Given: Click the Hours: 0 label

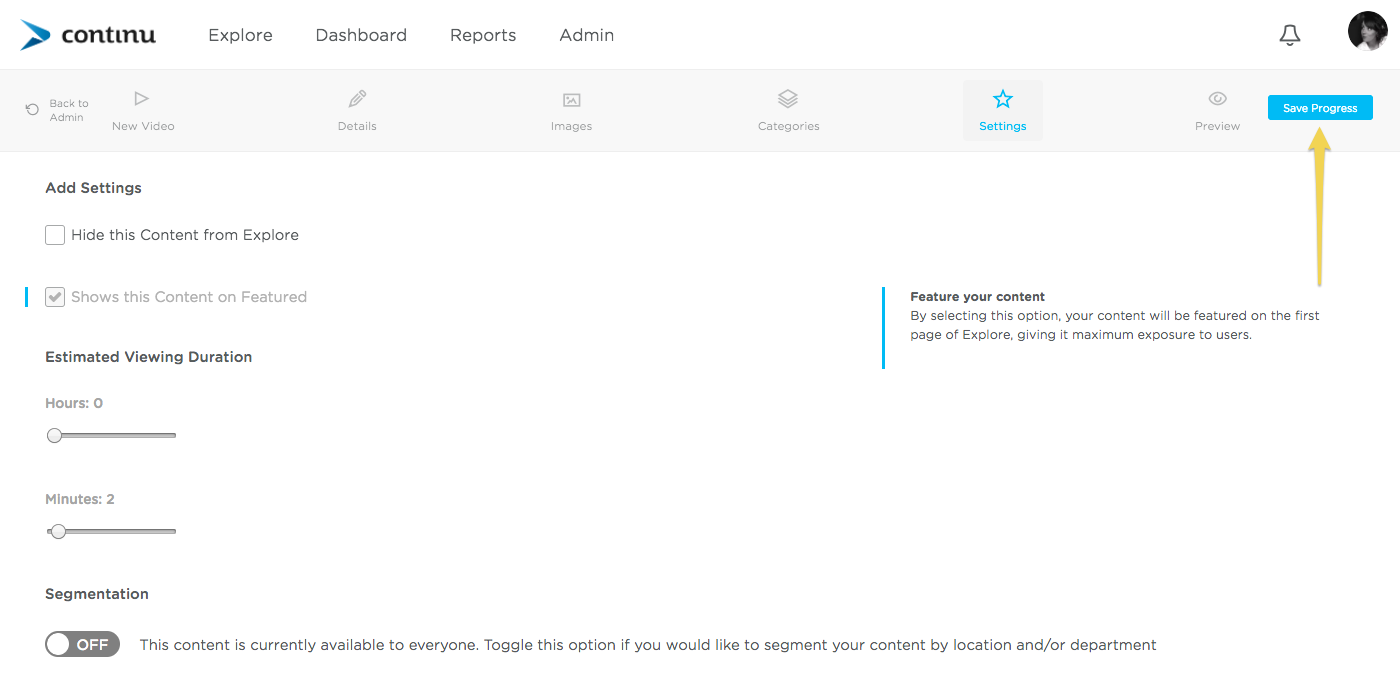Looking at the screenshot, I should click(x=74, y=403).
